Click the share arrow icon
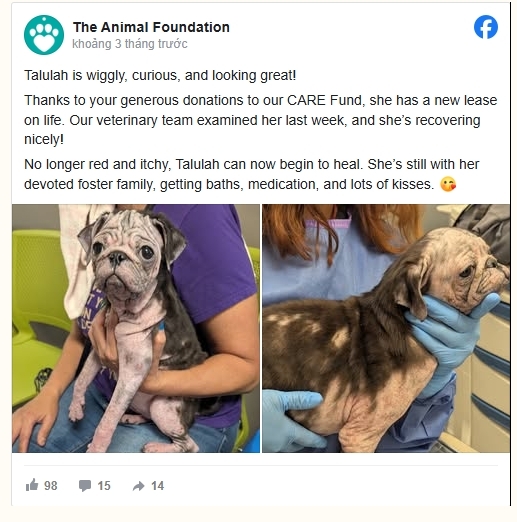517x522 pixels. 139,486
